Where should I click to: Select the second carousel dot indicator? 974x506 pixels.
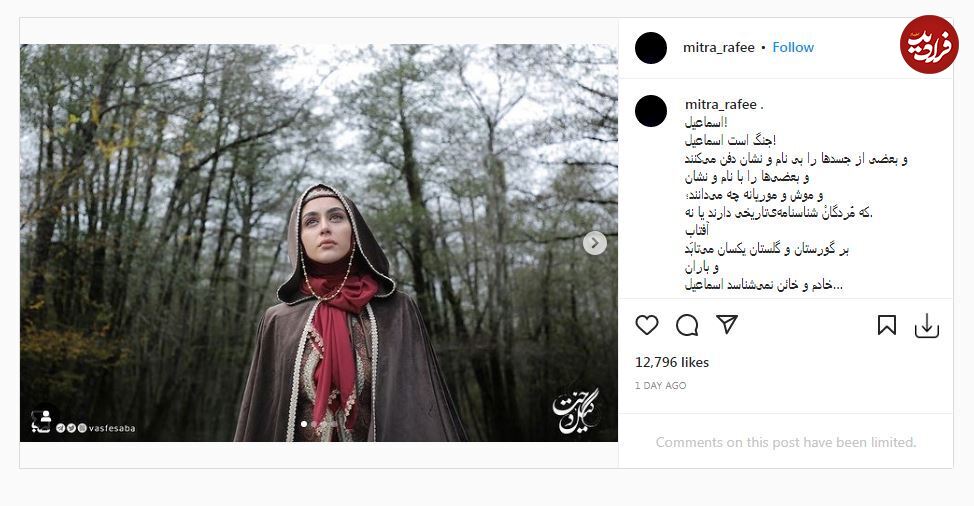314,424
